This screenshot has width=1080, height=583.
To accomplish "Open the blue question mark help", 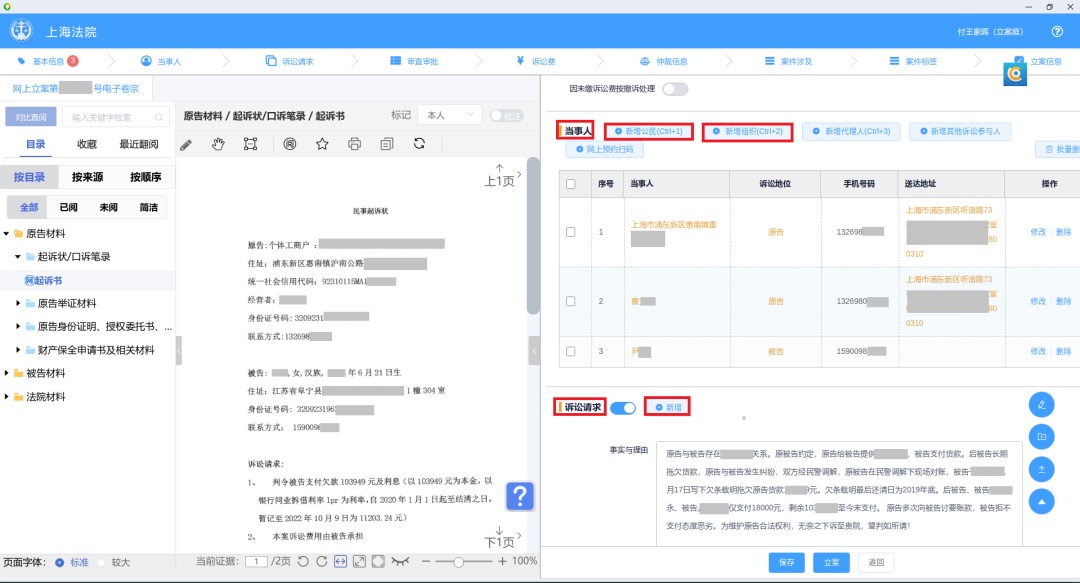I will pyautogui.click(x=520, y=496).
